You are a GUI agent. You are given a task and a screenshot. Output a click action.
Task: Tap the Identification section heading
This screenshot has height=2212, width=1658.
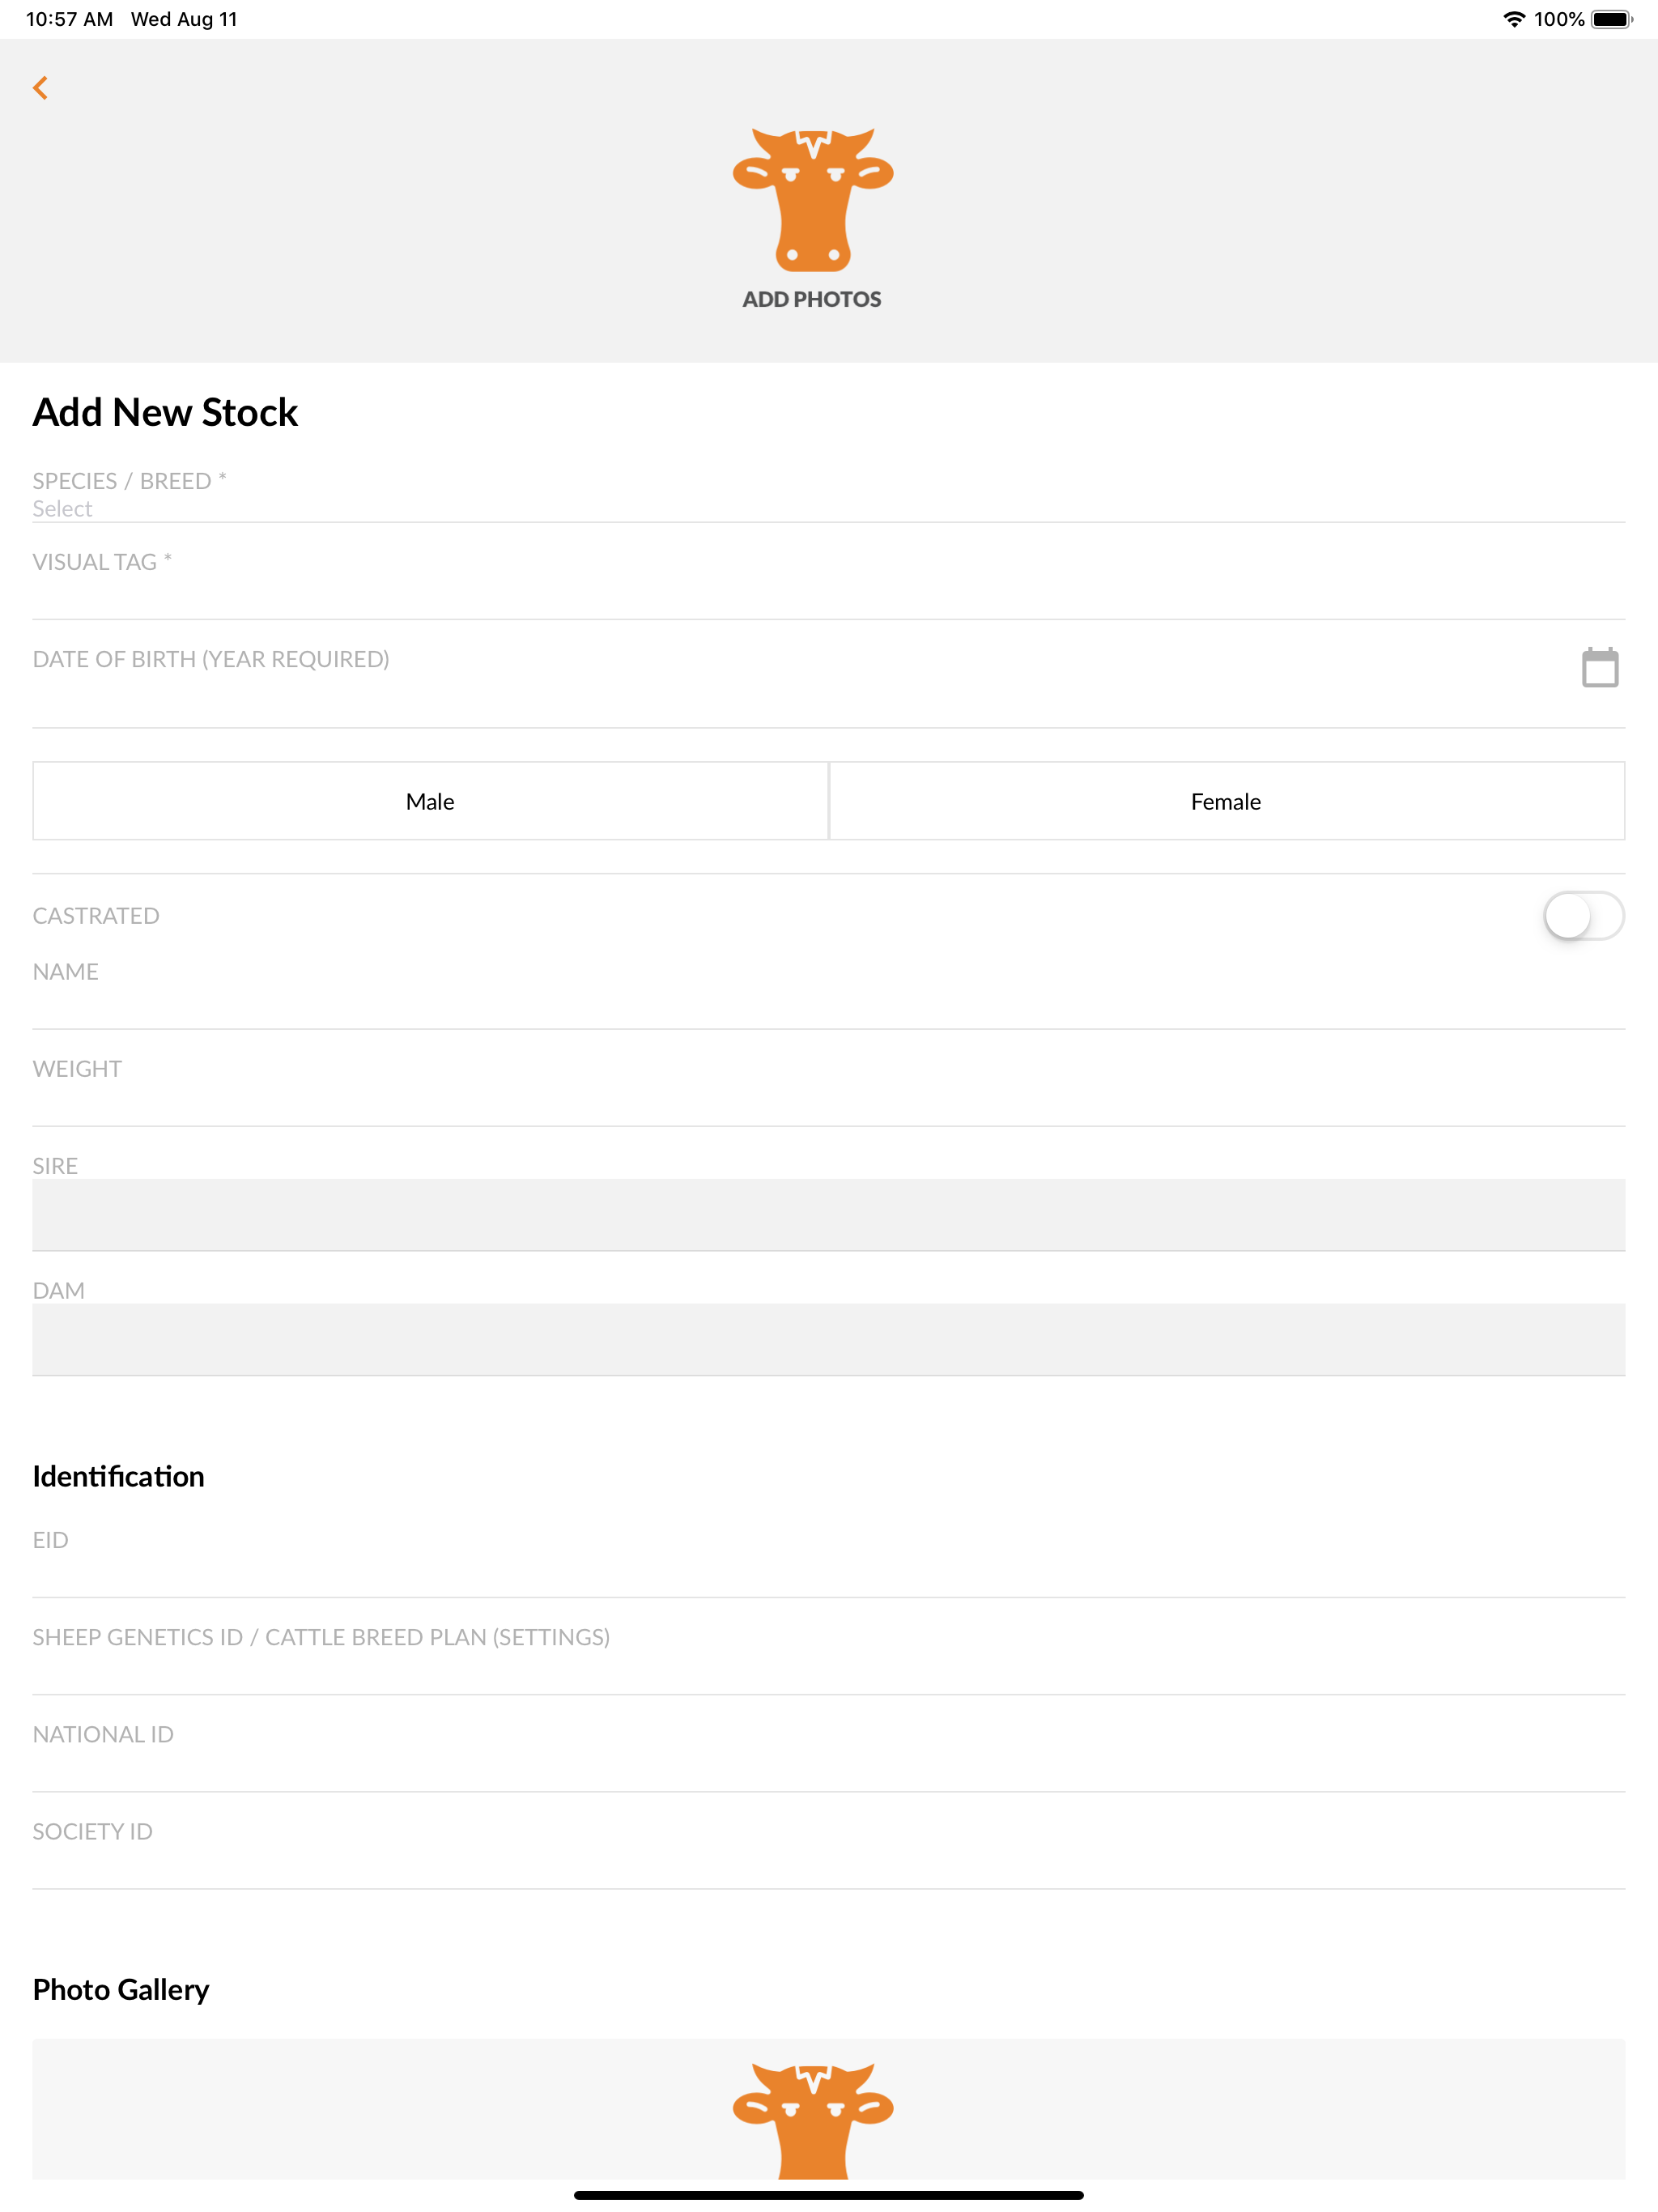[118, 1476]
